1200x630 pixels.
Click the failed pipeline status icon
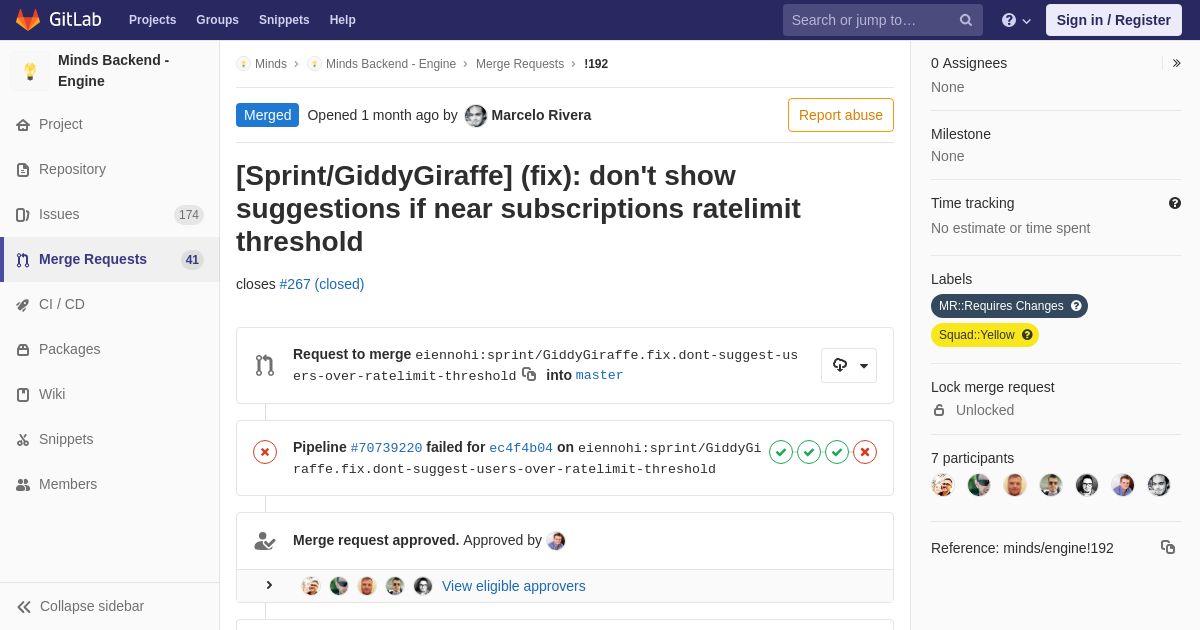point(265,452)
